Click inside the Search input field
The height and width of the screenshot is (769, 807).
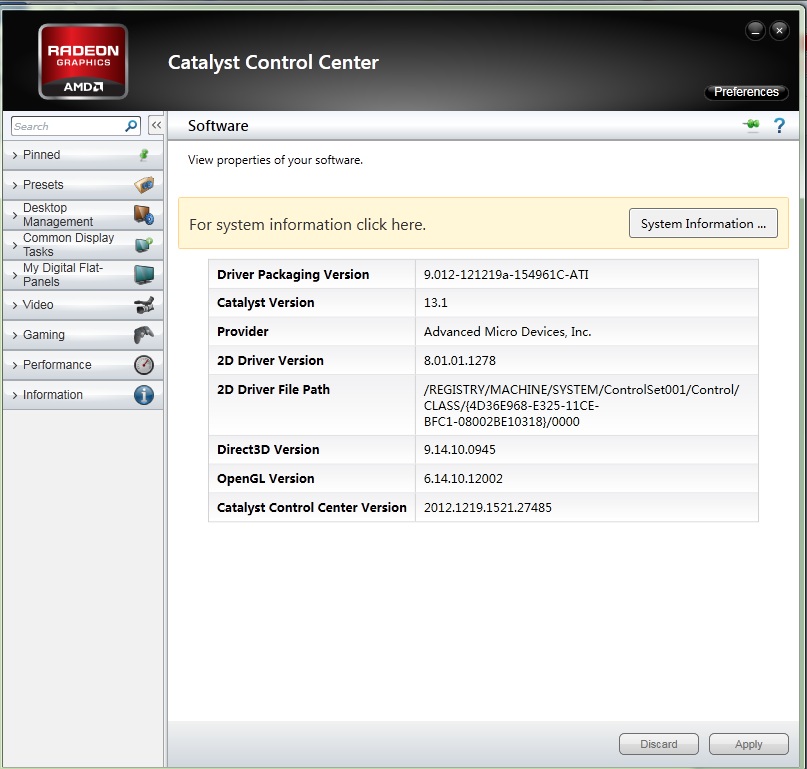[66, 126]
